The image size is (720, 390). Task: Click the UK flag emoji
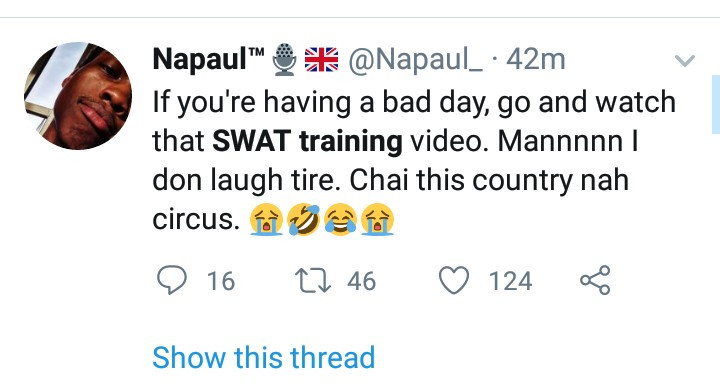[x=321, y=60]
